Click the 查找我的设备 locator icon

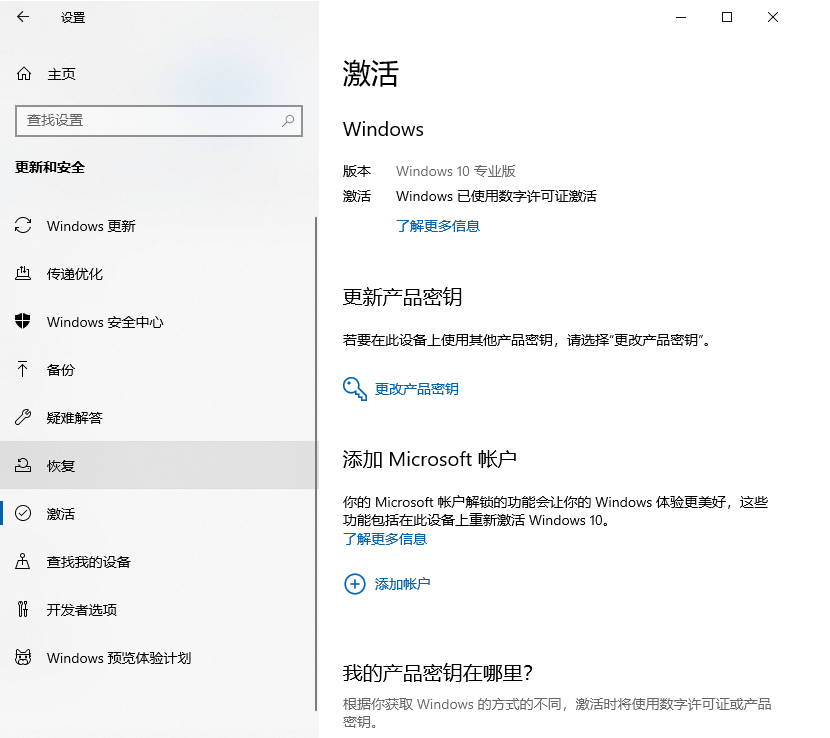click(23, 561)
